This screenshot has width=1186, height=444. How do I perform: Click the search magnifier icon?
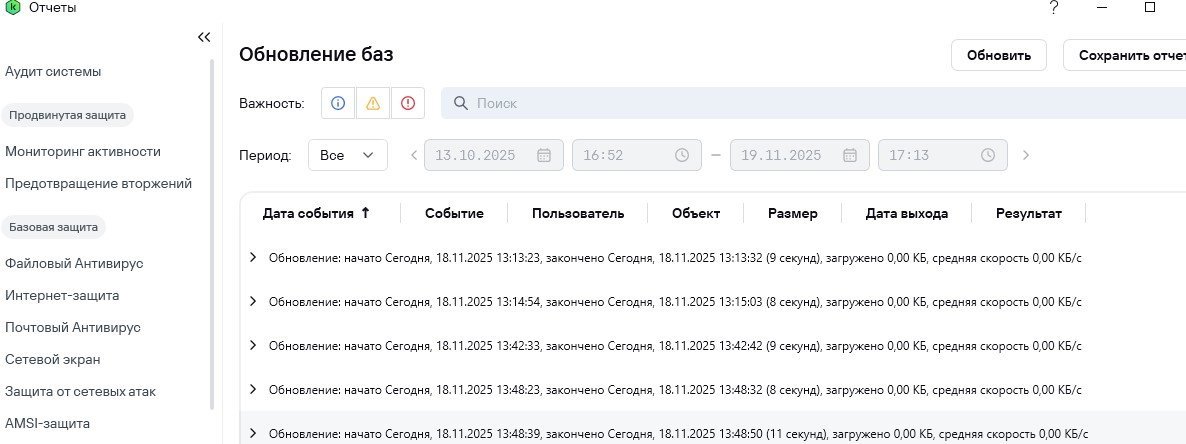click(x=461, y=103)
